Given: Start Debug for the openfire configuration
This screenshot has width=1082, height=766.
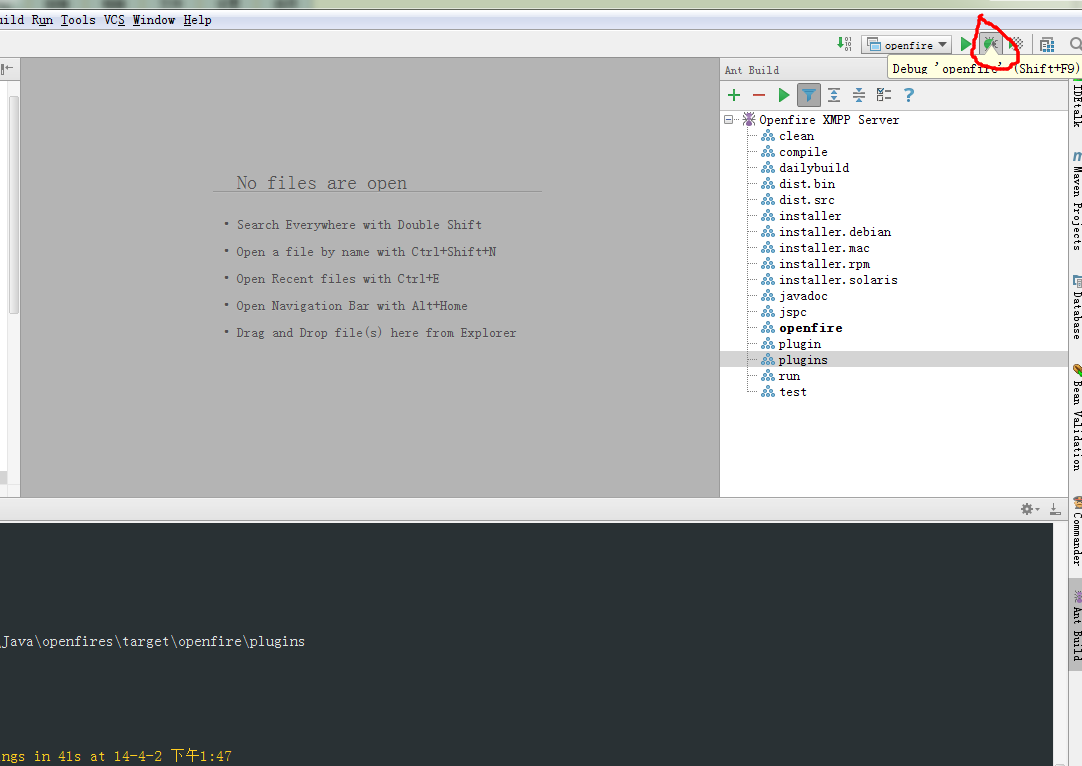Looking at the screenshot, I should 989,44.
